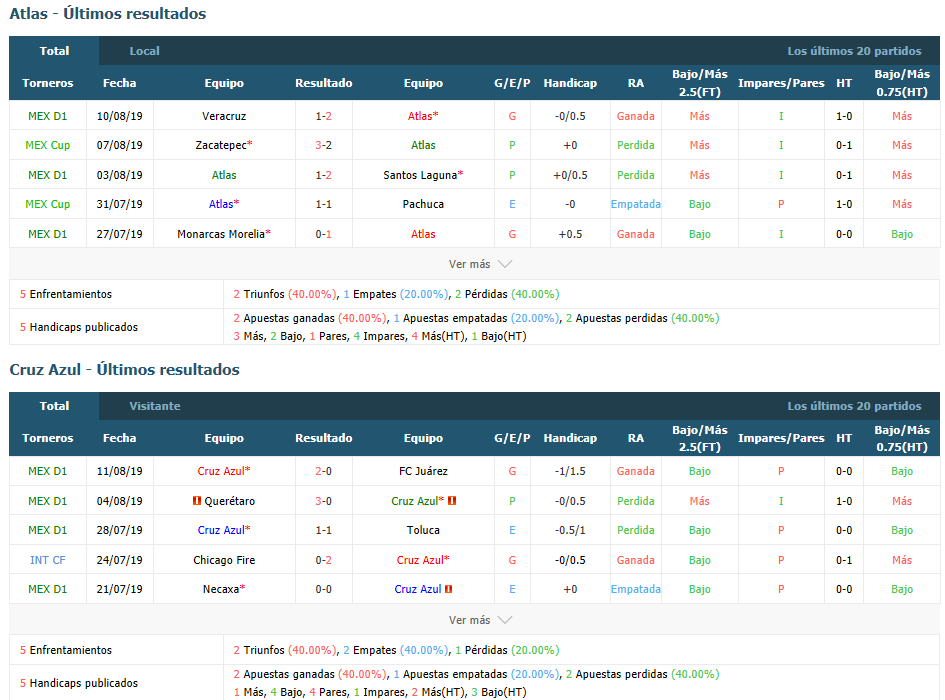Open the 3-0 result of Querétaro match
Screen dimensions: 945x700
[324, 501]
